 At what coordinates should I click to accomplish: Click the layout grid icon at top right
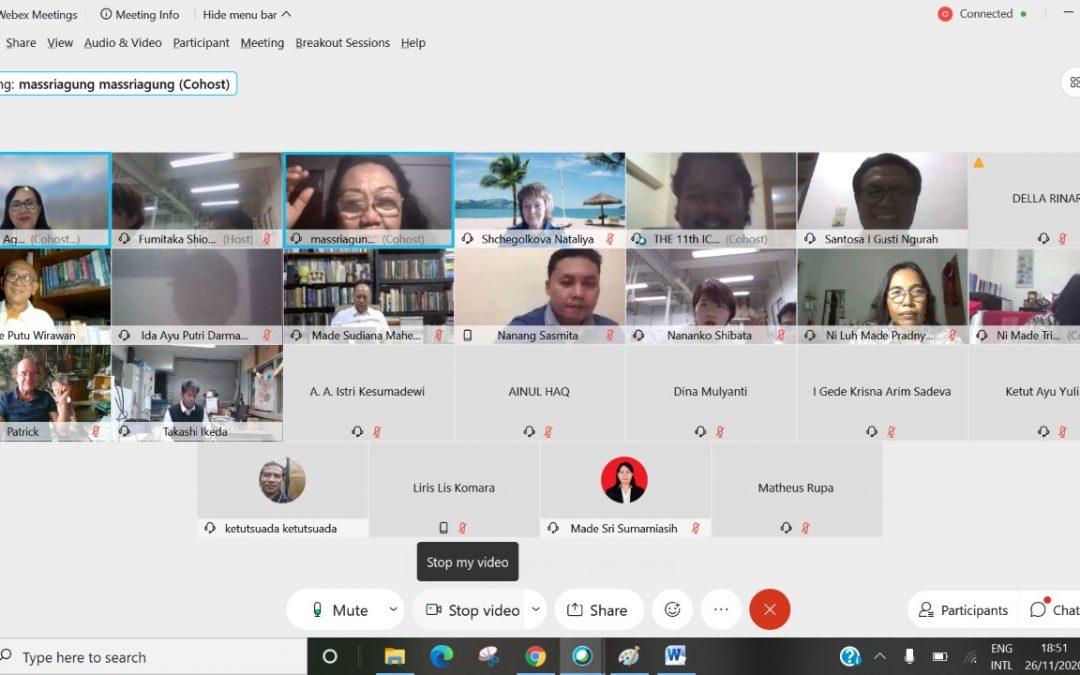tap(1073, 83)
